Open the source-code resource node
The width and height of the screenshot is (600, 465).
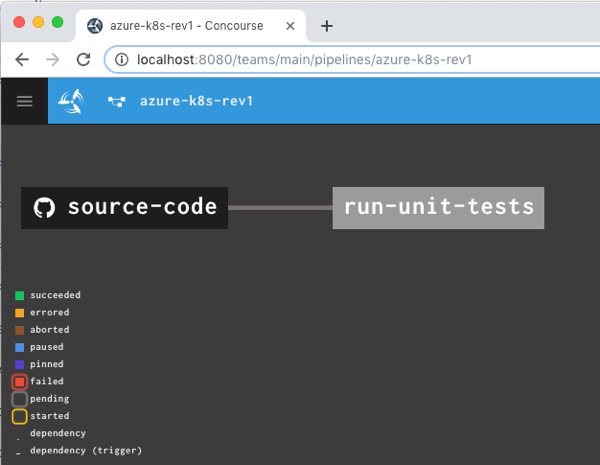(141, 207)
